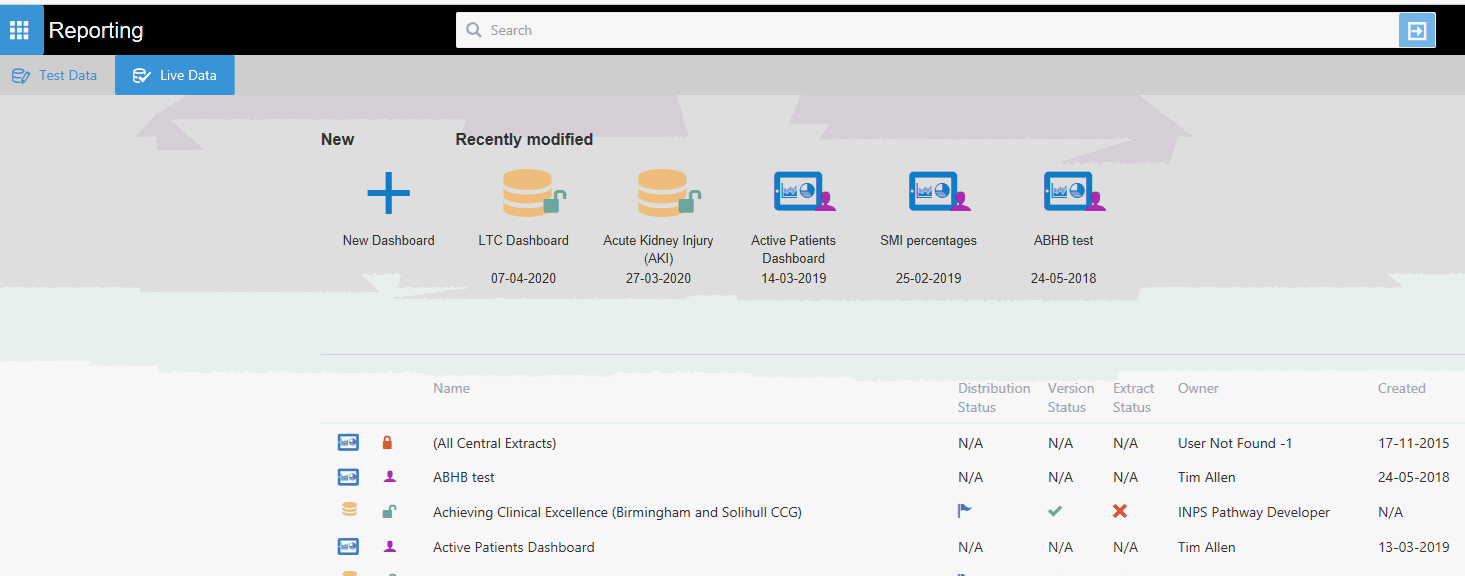Click the search submit arrow button

pyautogui.click(x=1416, y=30)
